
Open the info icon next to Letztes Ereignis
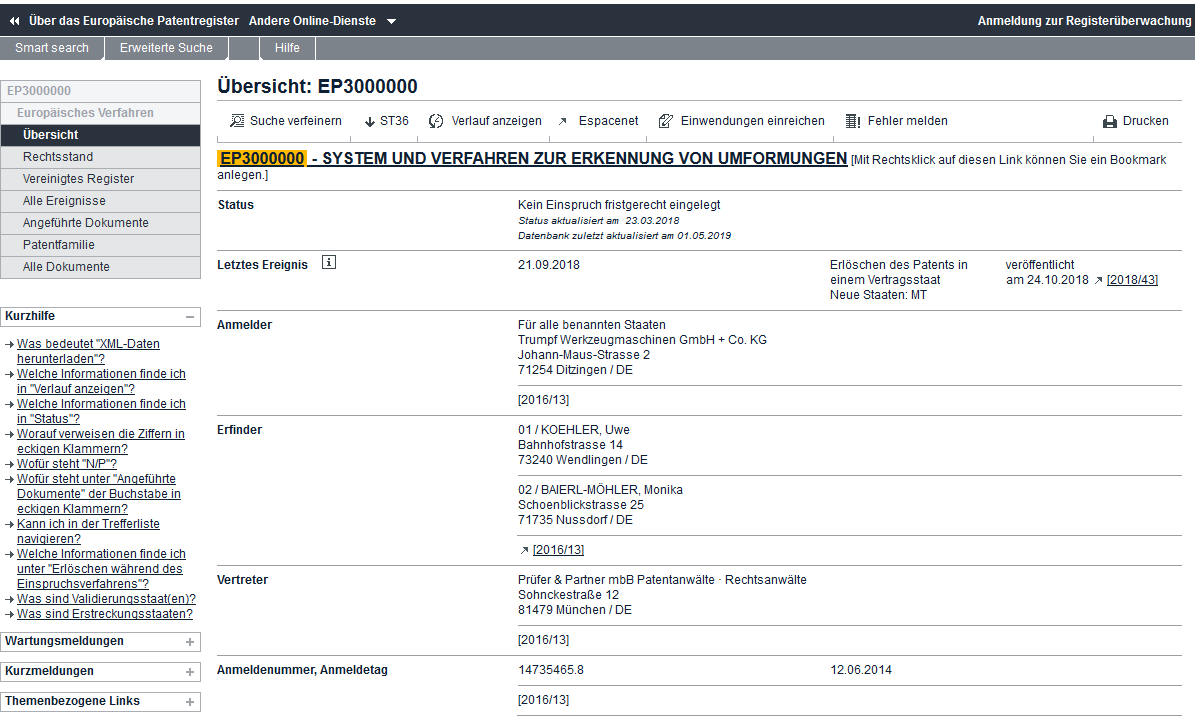[329, 264]
